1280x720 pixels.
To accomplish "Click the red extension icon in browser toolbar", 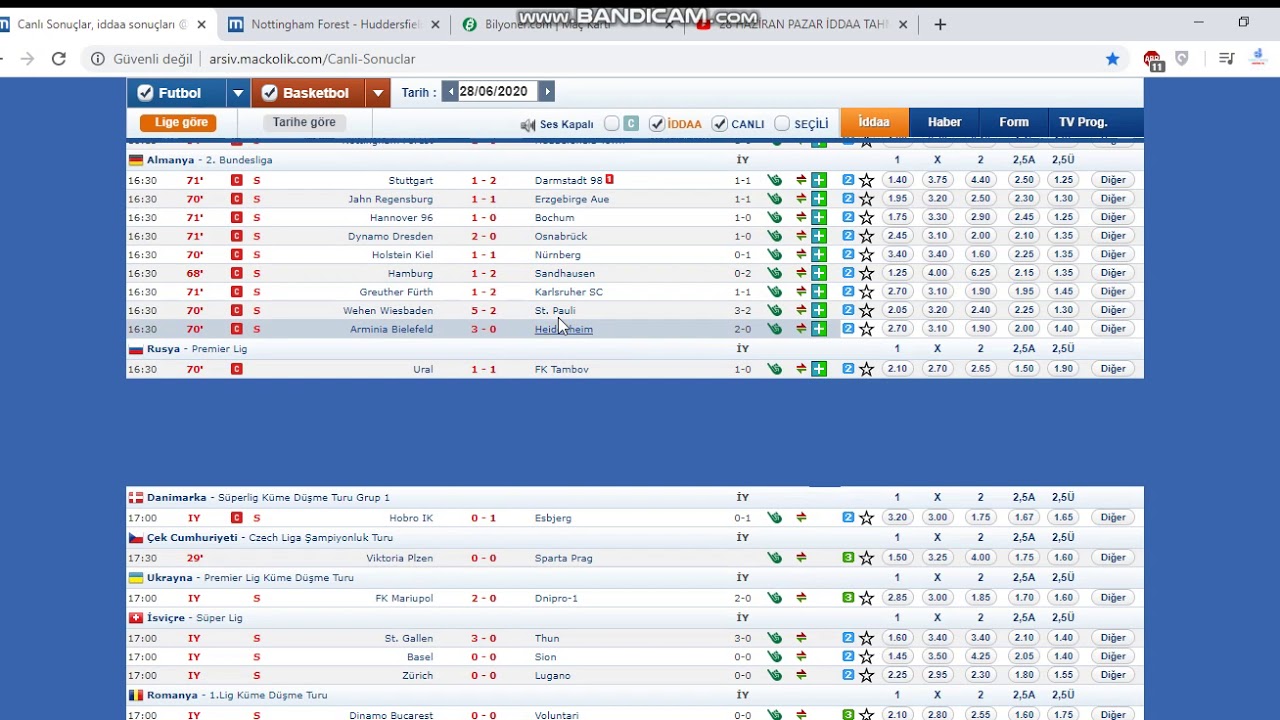I will pyautogui.click(x=1153, y=59).
